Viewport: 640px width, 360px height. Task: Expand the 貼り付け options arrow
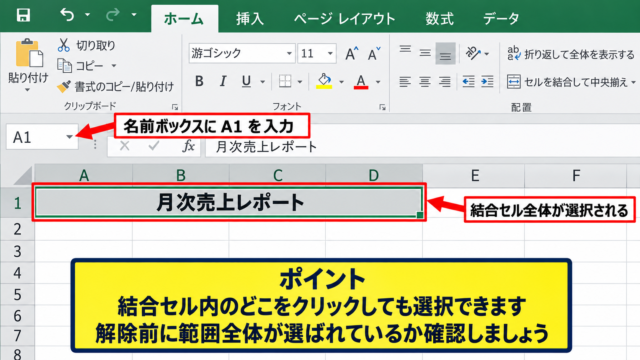27,90
